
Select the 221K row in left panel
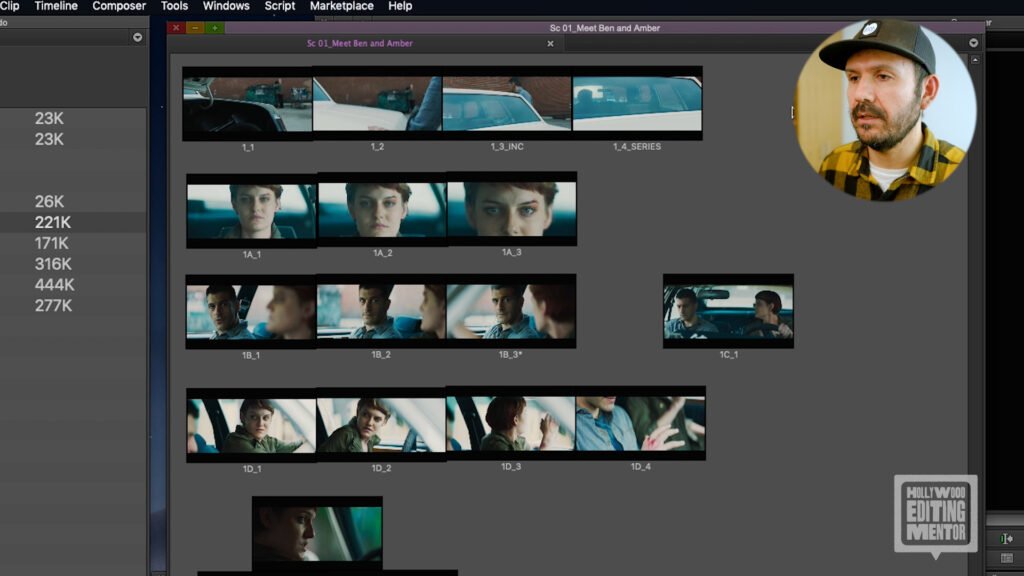(73, 222)
